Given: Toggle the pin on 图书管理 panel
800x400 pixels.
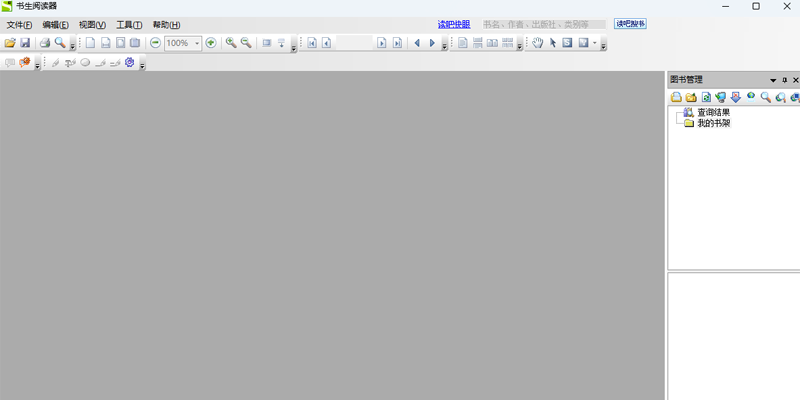Looking at the screenshot, I should click(x=785, y=80).
